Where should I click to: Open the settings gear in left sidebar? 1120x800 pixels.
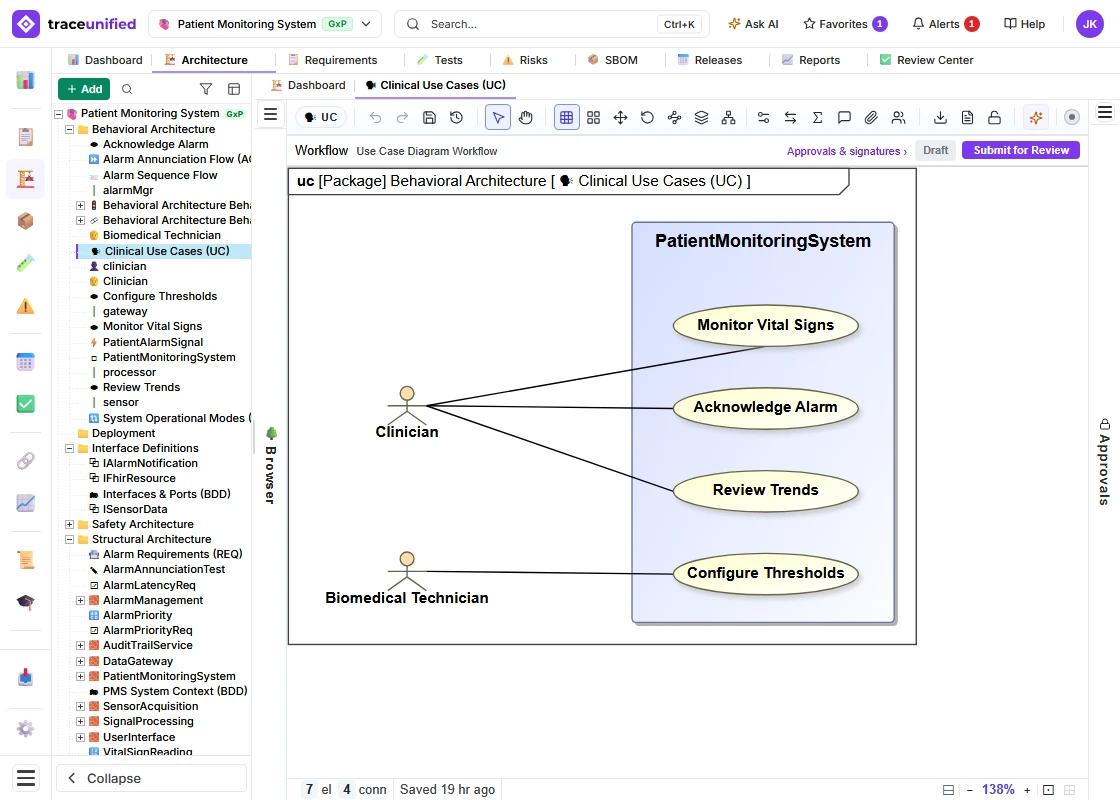[26, 729]
